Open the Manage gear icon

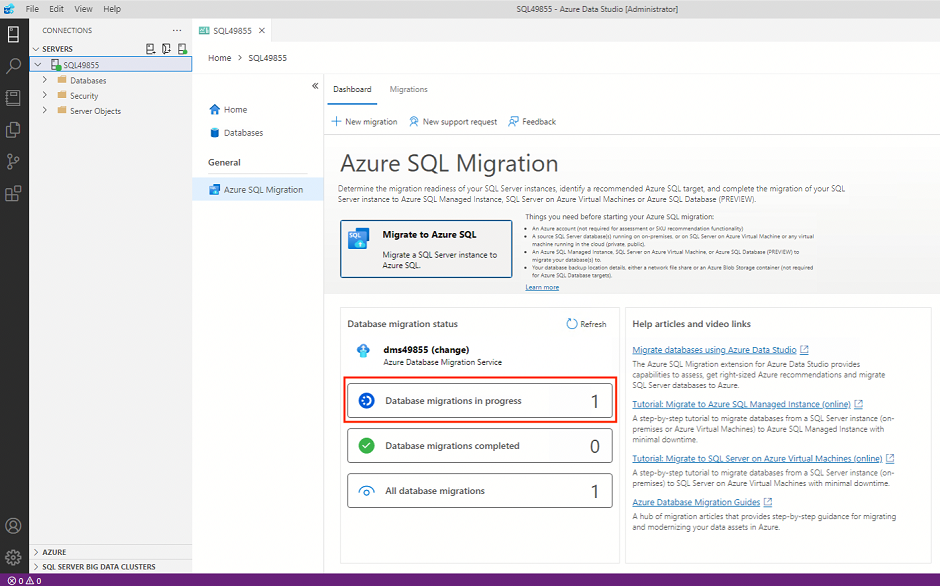click(13, 558)
